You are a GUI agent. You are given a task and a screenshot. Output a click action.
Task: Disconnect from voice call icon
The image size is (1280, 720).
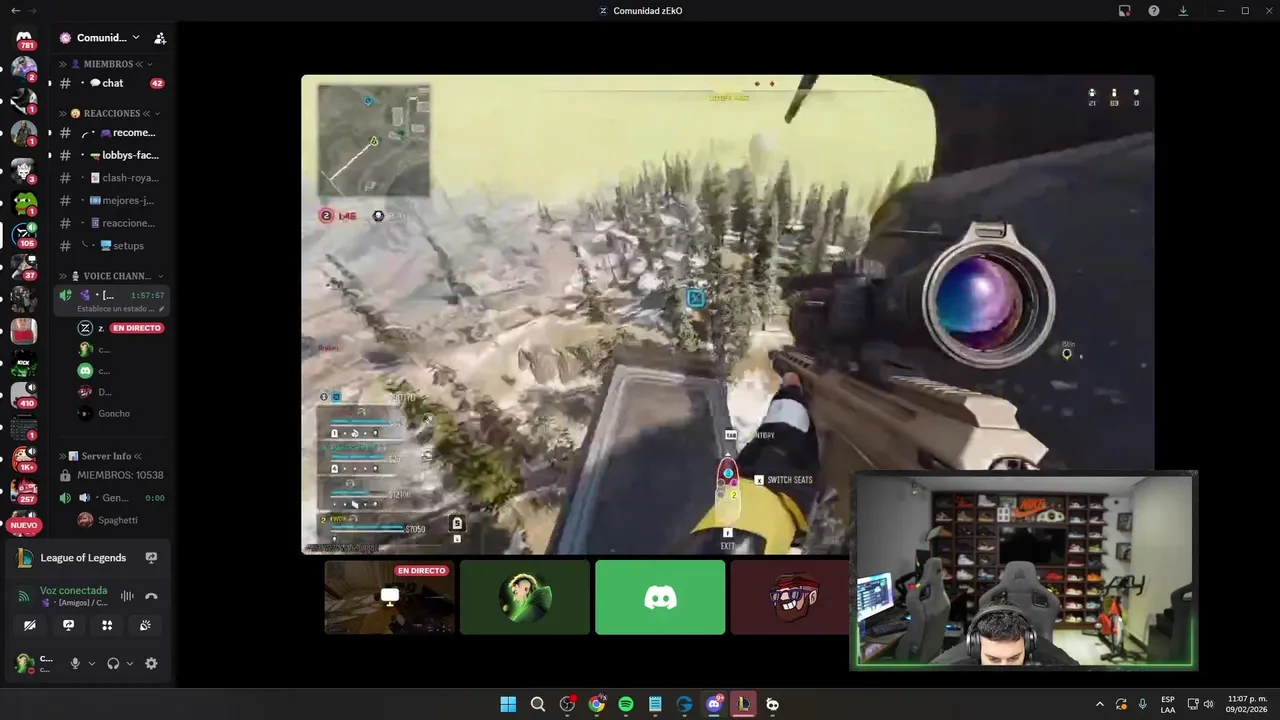click(151, 596)
